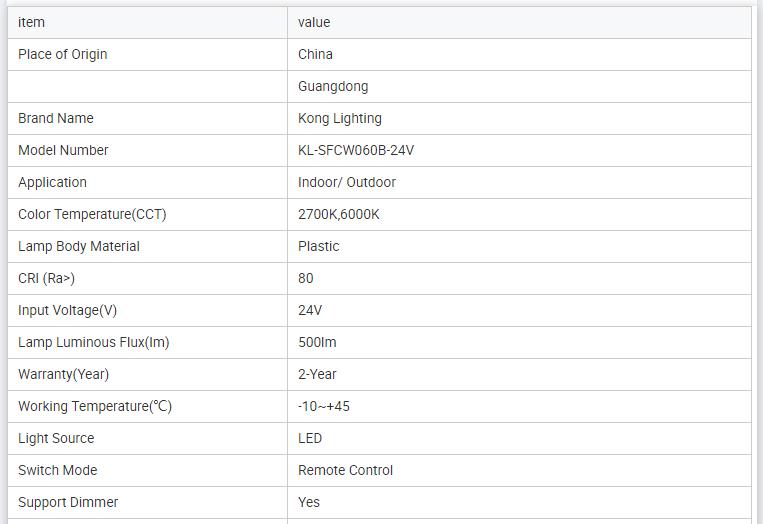Click model number KL-SFCW060B-24V
The image size is (763, 524).
click(356, 150)
